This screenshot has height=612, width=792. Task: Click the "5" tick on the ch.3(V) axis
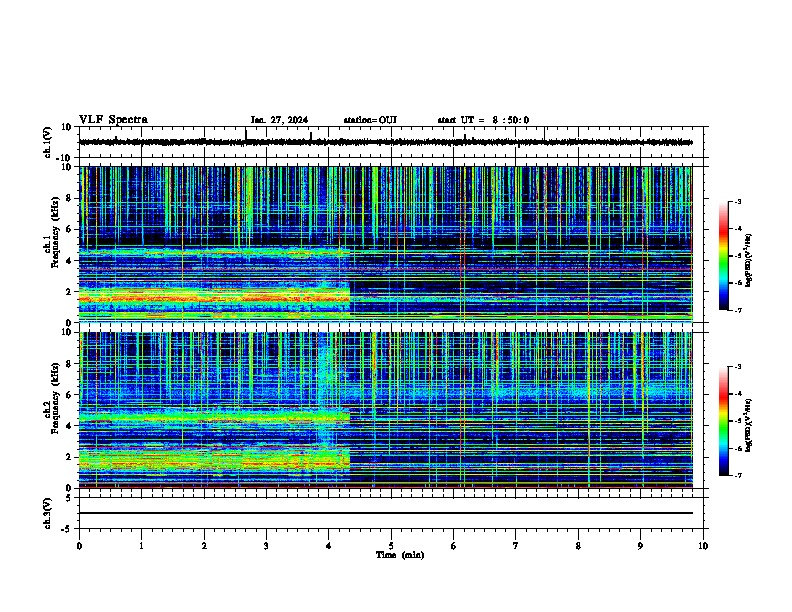(69, 498)
